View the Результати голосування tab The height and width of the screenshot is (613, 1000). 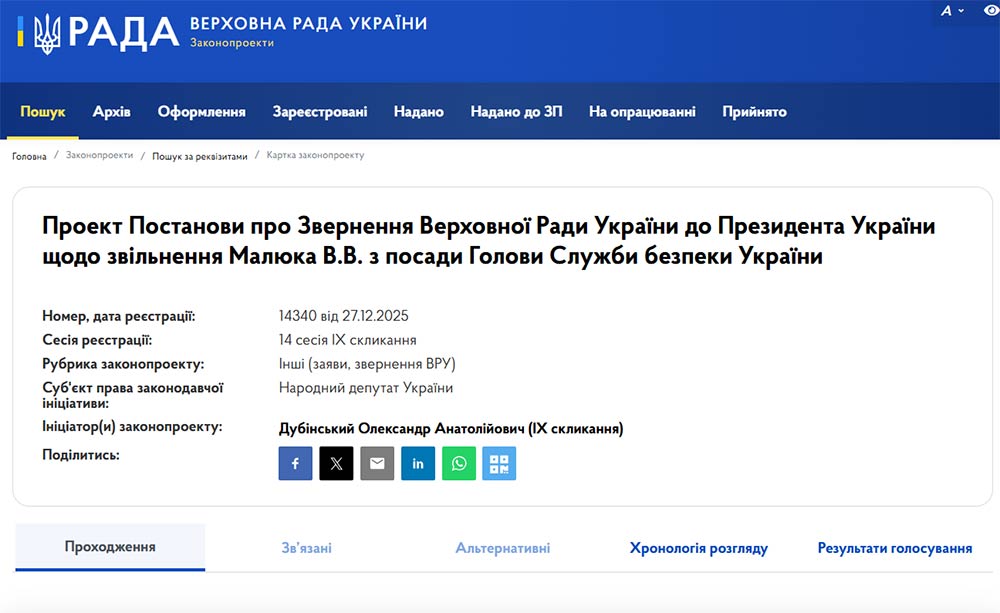(895, 548)
